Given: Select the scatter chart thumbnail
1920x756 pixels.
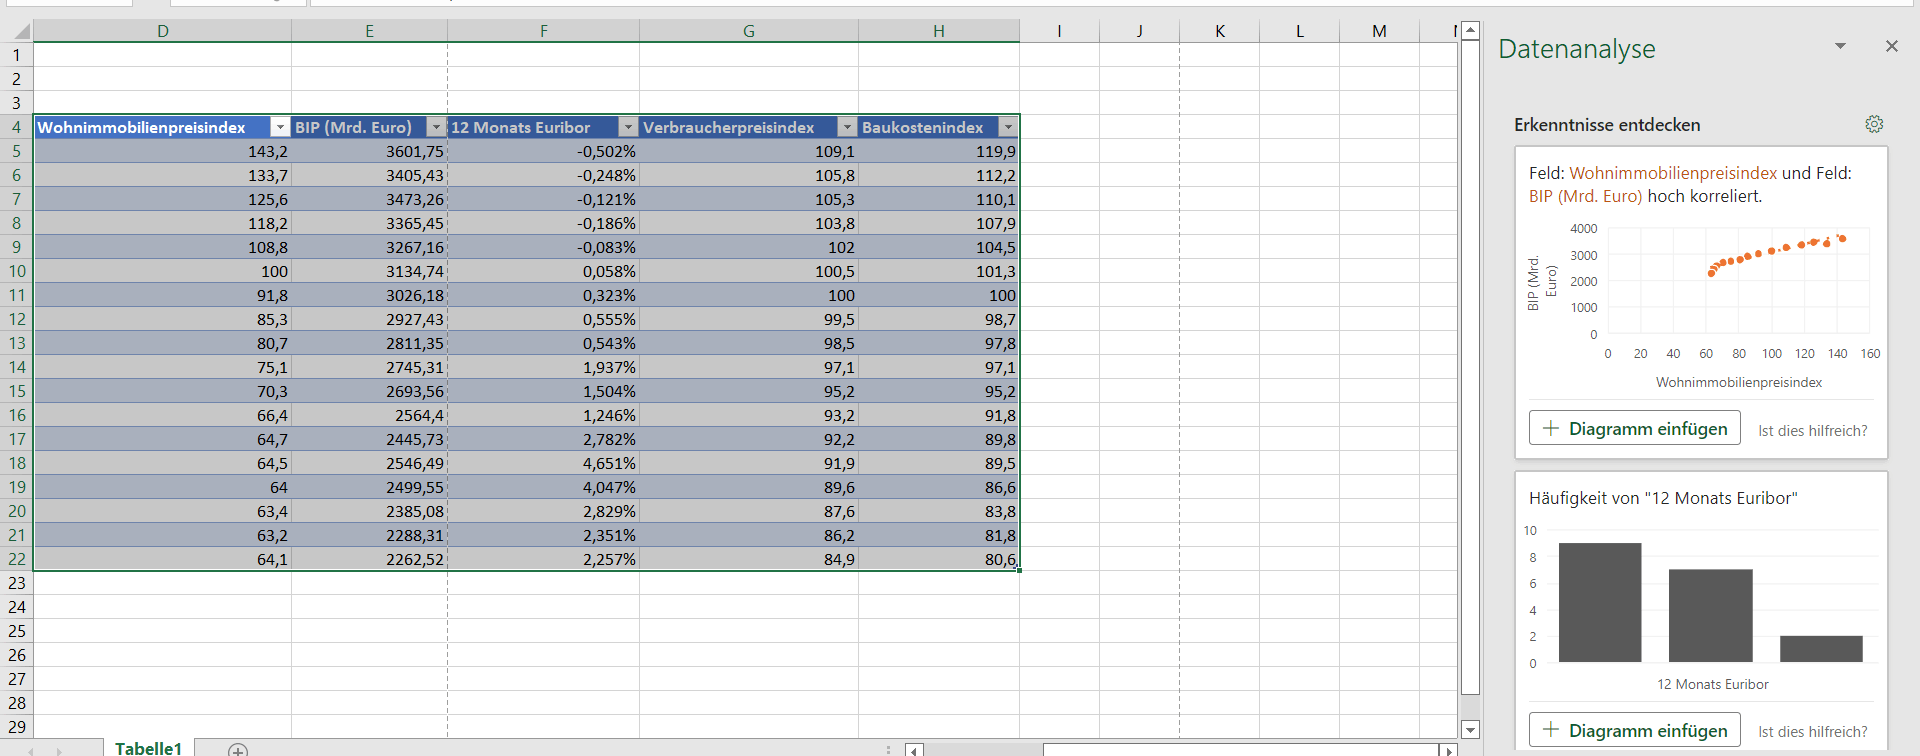Looking at the screenshot, I should click(x=1702, y=306).
